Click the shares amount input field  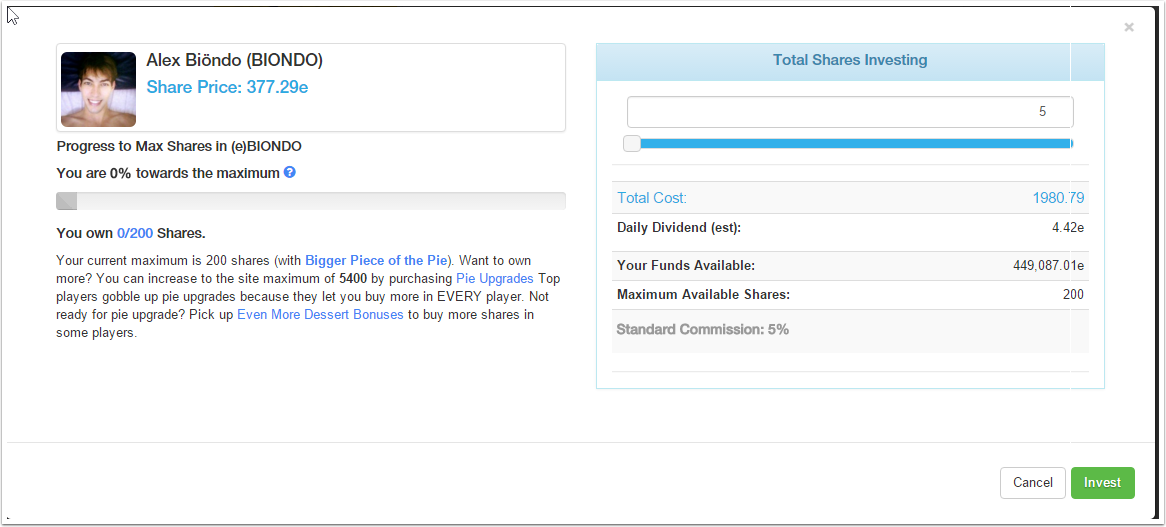(x=849, y=112)
